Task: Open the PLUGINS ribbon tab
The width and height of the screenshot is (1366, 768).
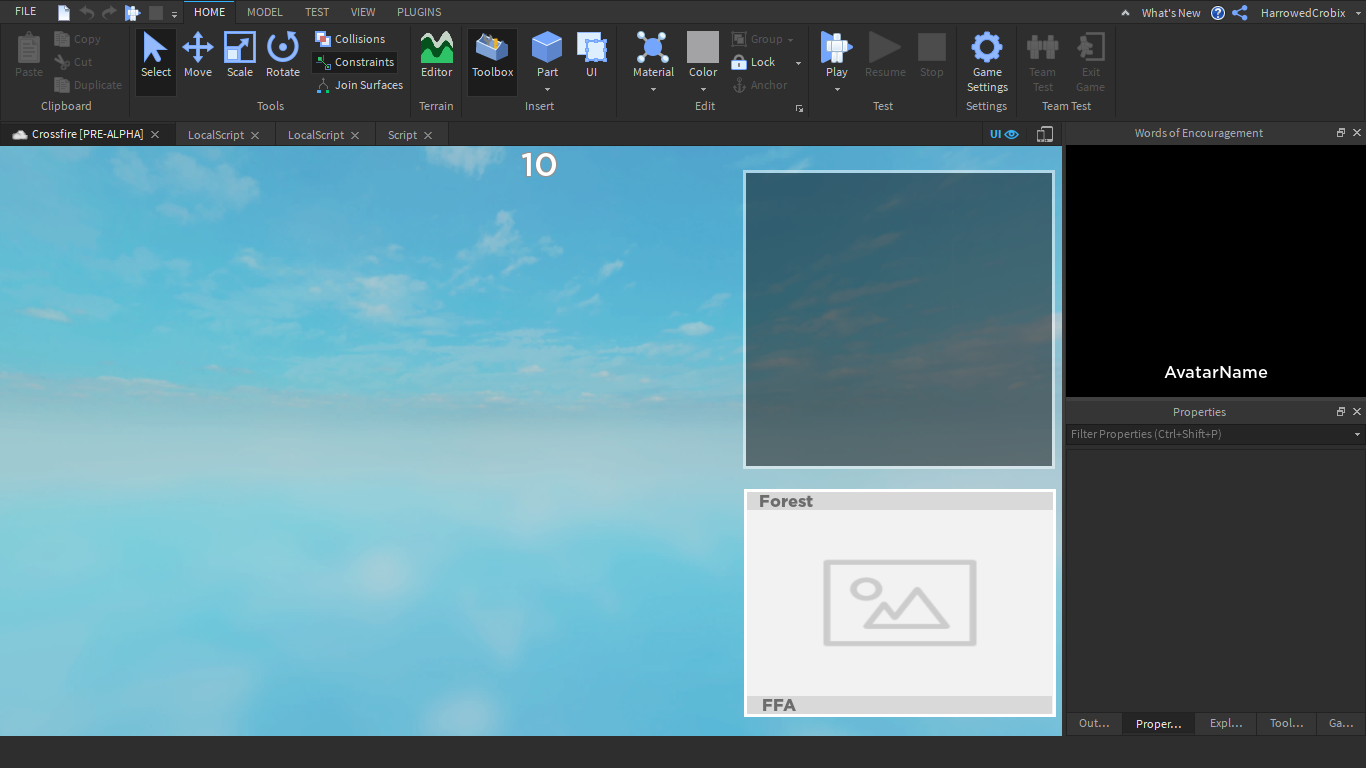Action: pos(419,12)
